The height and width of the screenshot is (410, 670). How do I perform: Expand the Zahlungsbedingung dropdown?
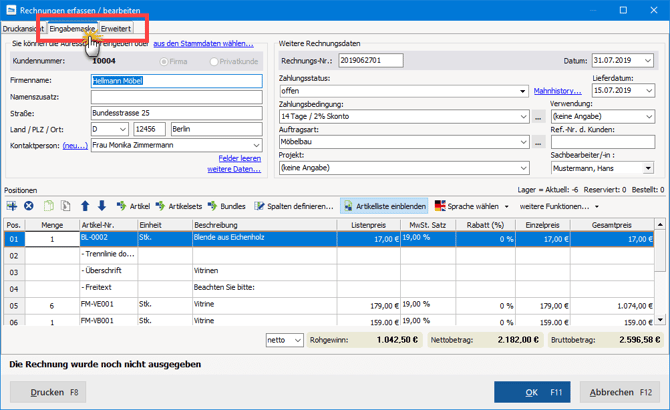tap(523, 117)
